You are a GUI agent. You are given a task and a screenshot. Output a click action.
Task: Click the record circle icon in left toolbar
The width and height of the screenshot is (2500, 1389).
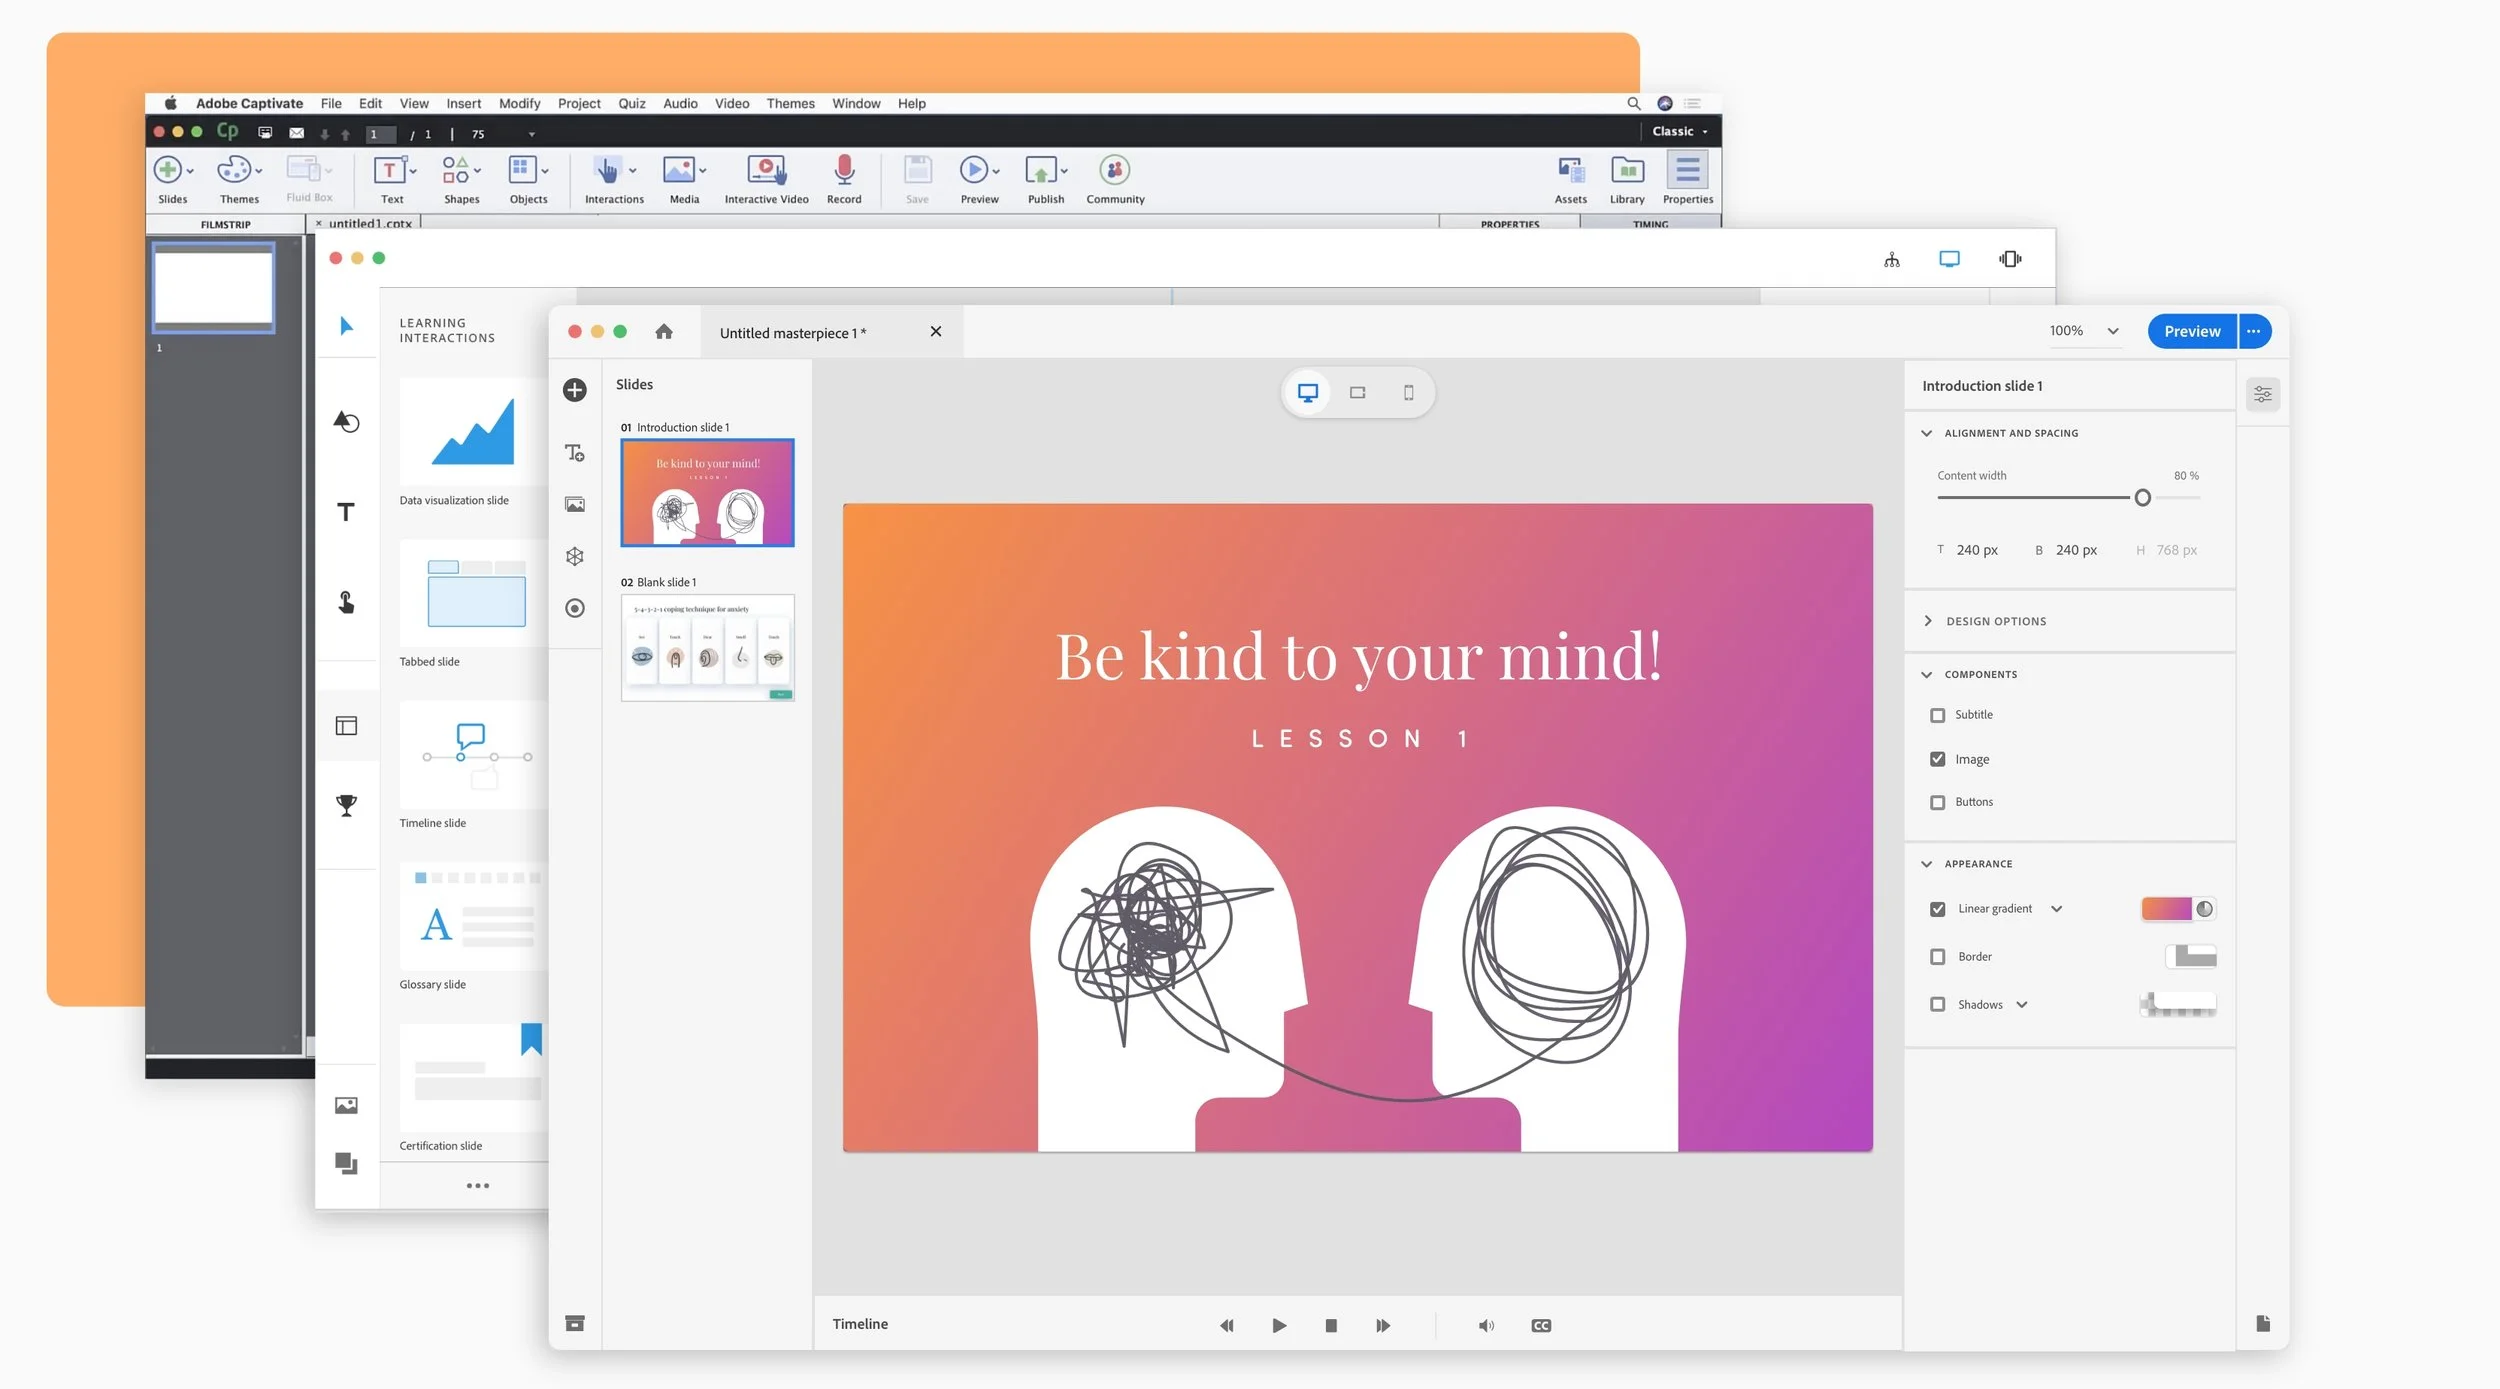pyautogui.click(x=574, y=608)
